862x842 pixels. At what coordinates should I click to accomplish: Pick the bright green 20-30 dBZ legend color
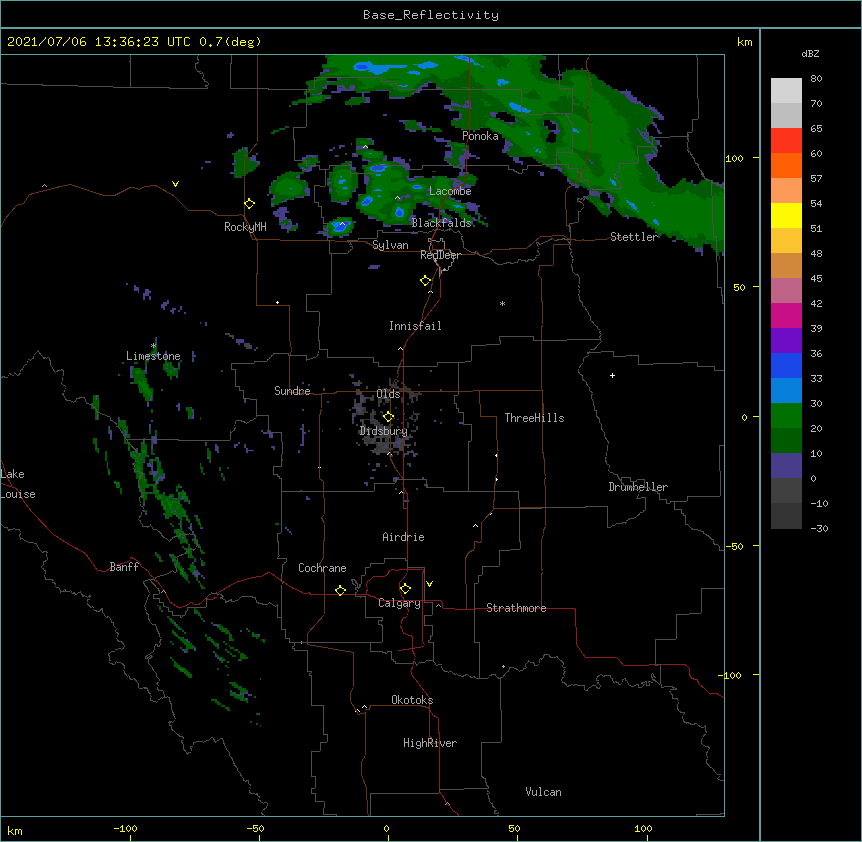tap(786, 416)
